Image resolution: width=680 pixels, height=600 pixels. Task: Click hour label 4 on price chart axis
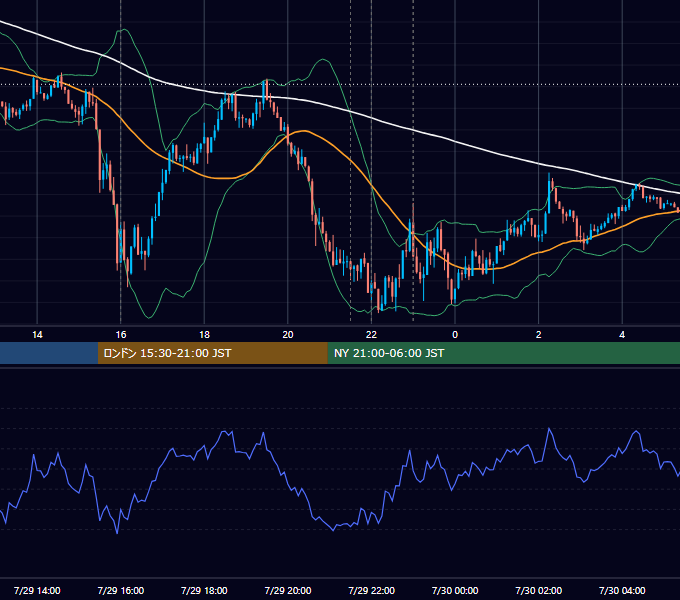[x=622, y=335]
